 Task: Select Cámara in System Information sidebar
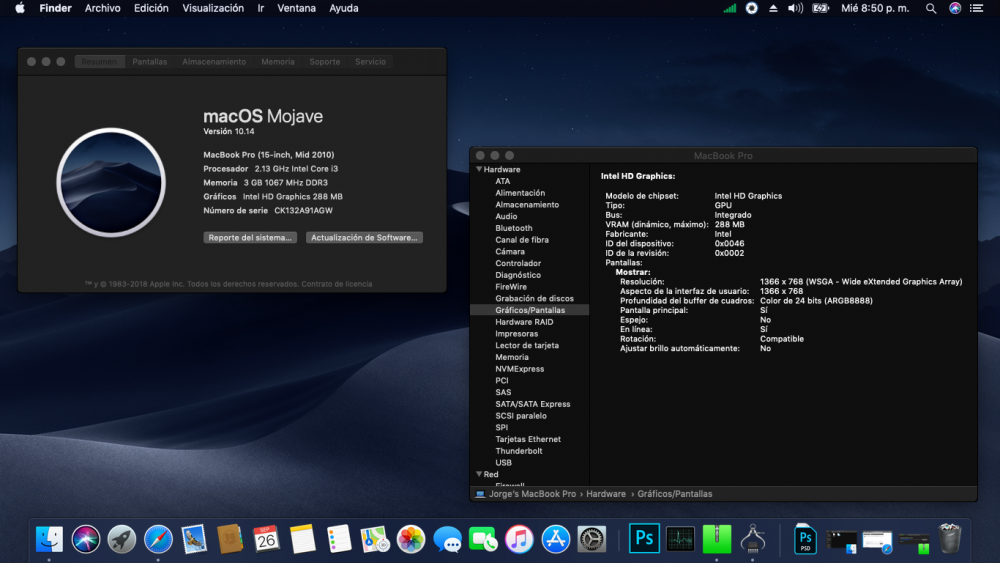(x=510, y=251)
